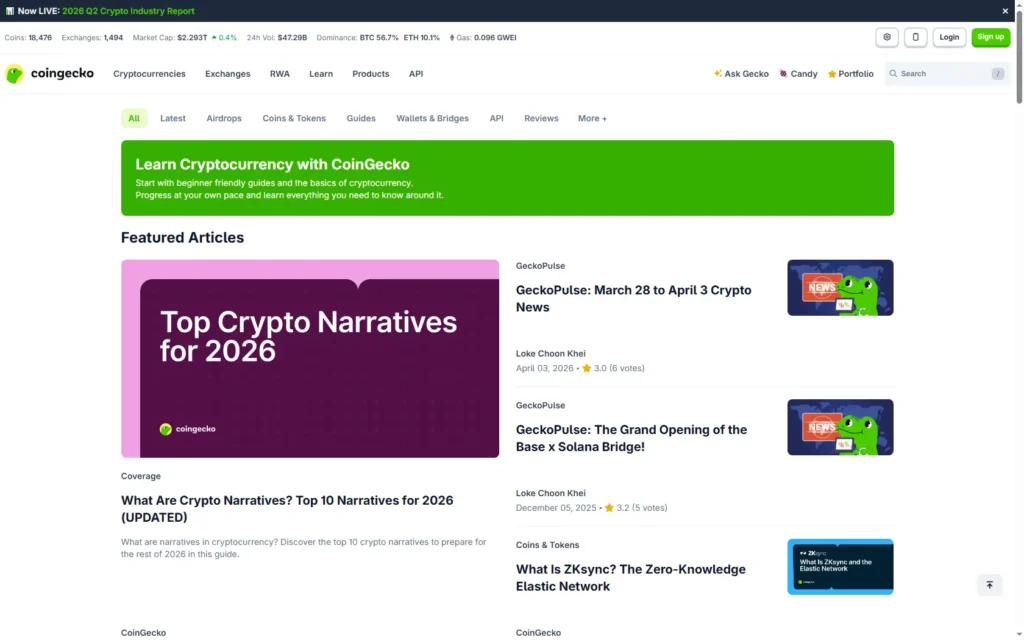Click the Ask Gecko sparkle icon
1024x640 pixels.
point(718,74)
